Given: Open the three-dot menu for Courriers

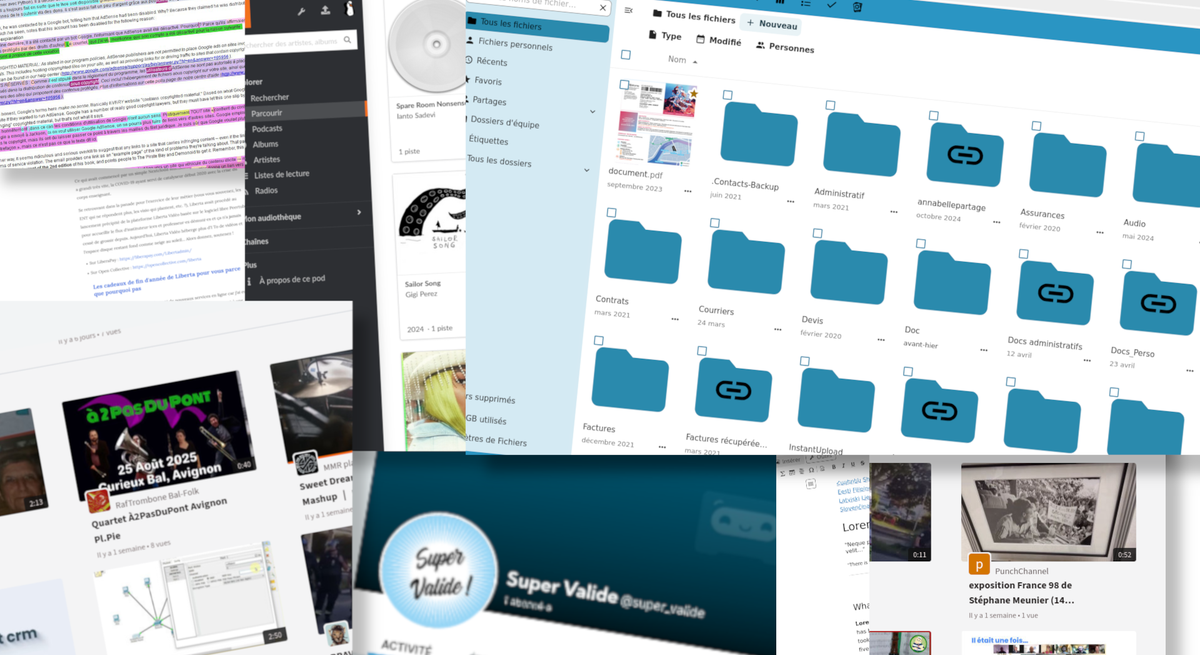Looking at the screenshot, I should click(x=778, y=329).
